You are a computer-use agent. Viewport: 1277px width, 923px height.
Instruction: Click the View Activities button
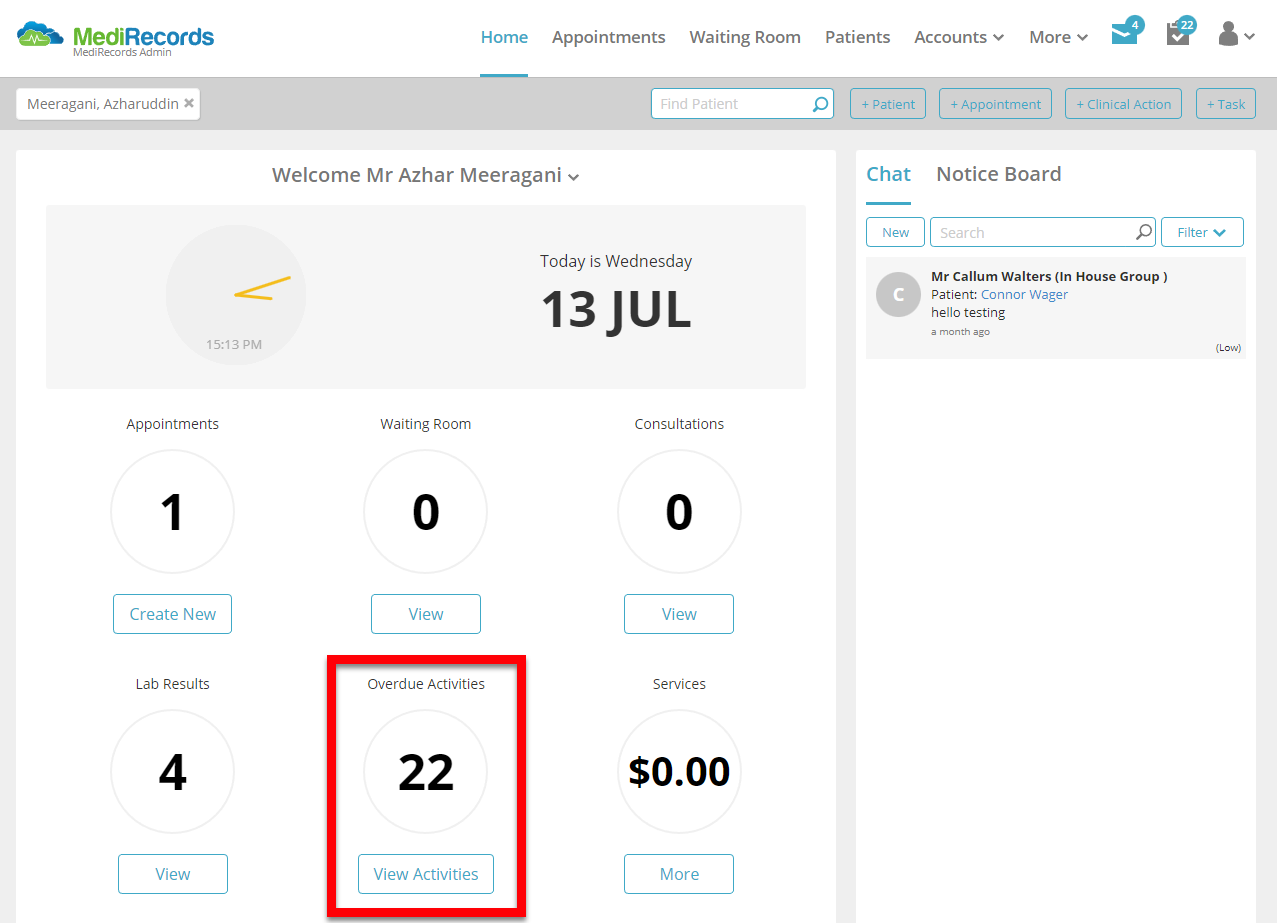[426, 874]
